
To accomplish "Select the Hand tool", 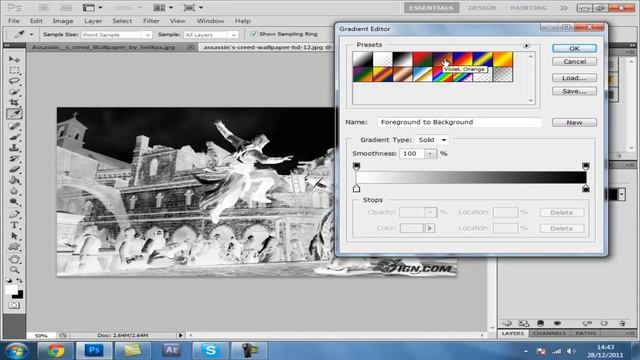I will point(14,259).
